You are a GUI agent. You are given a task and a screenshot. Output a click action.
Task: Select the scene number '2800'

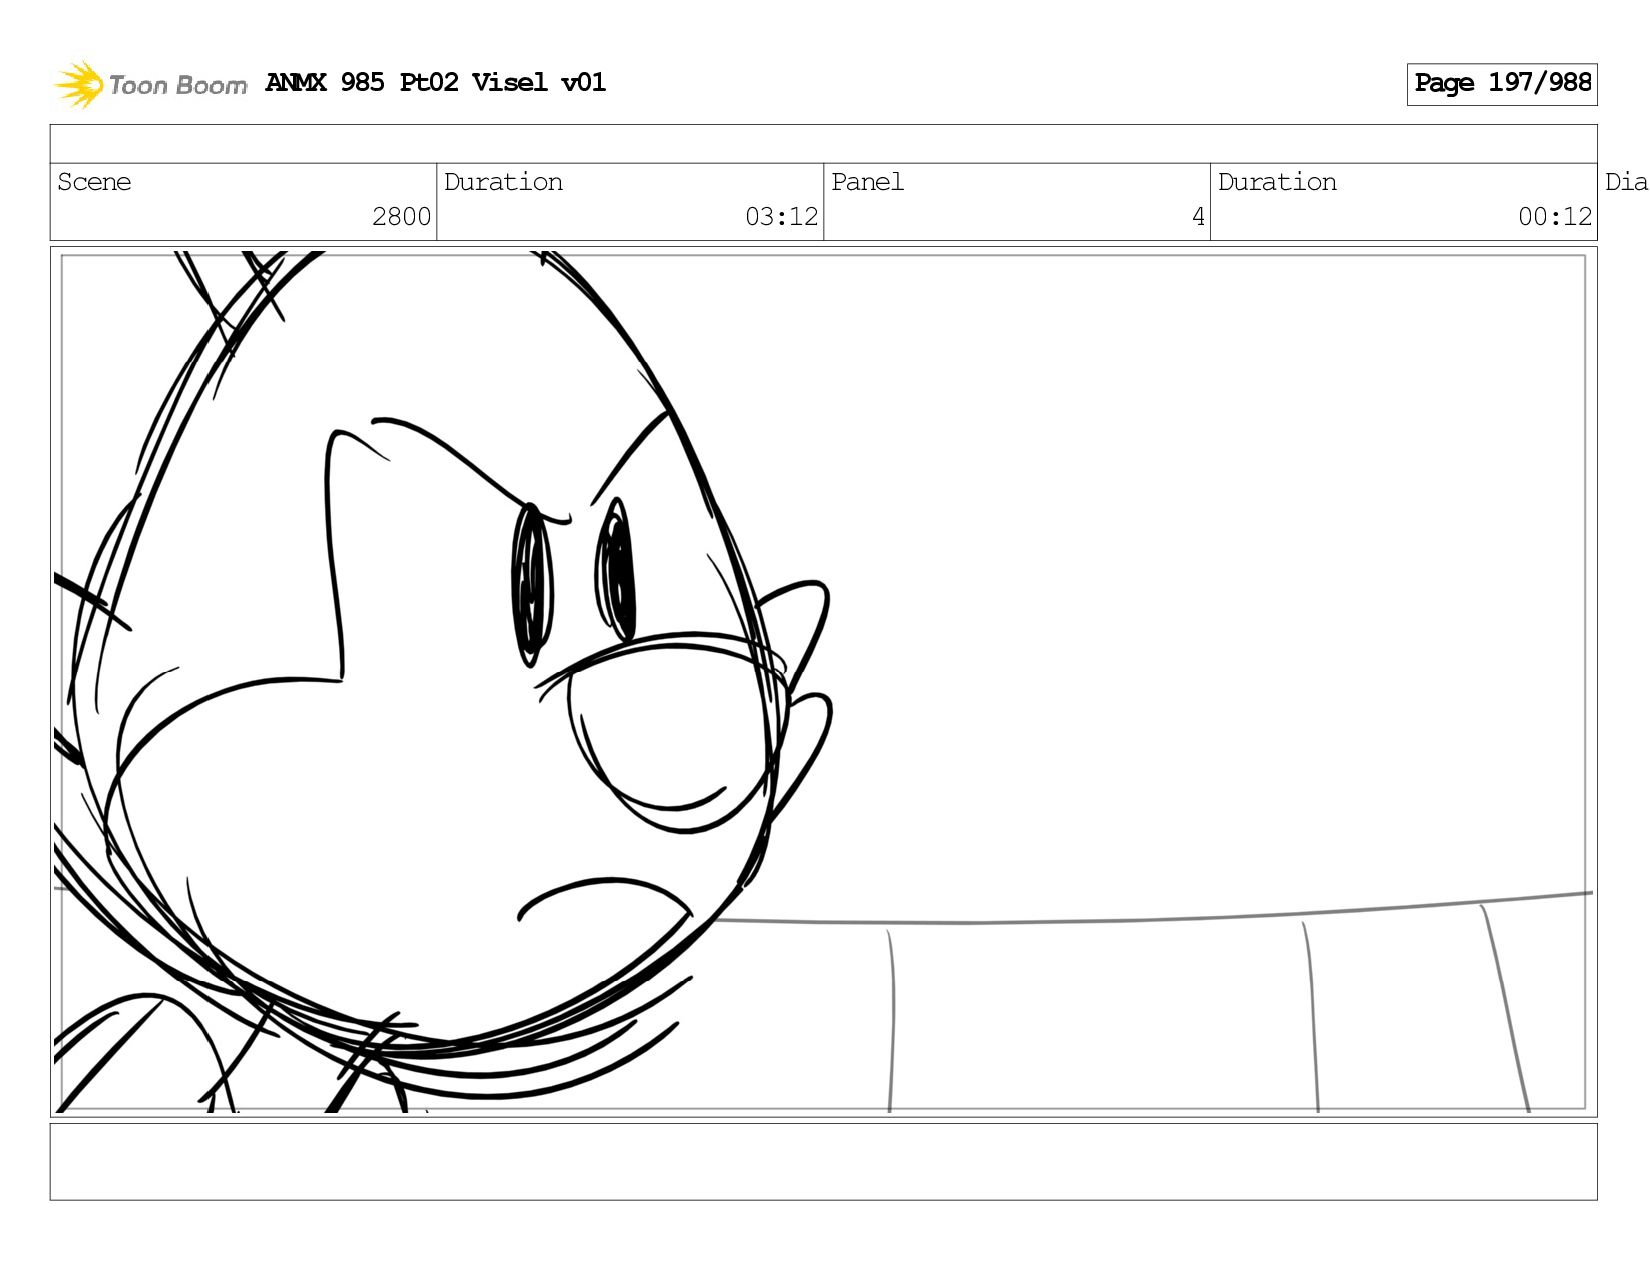(x=401, y=216)
